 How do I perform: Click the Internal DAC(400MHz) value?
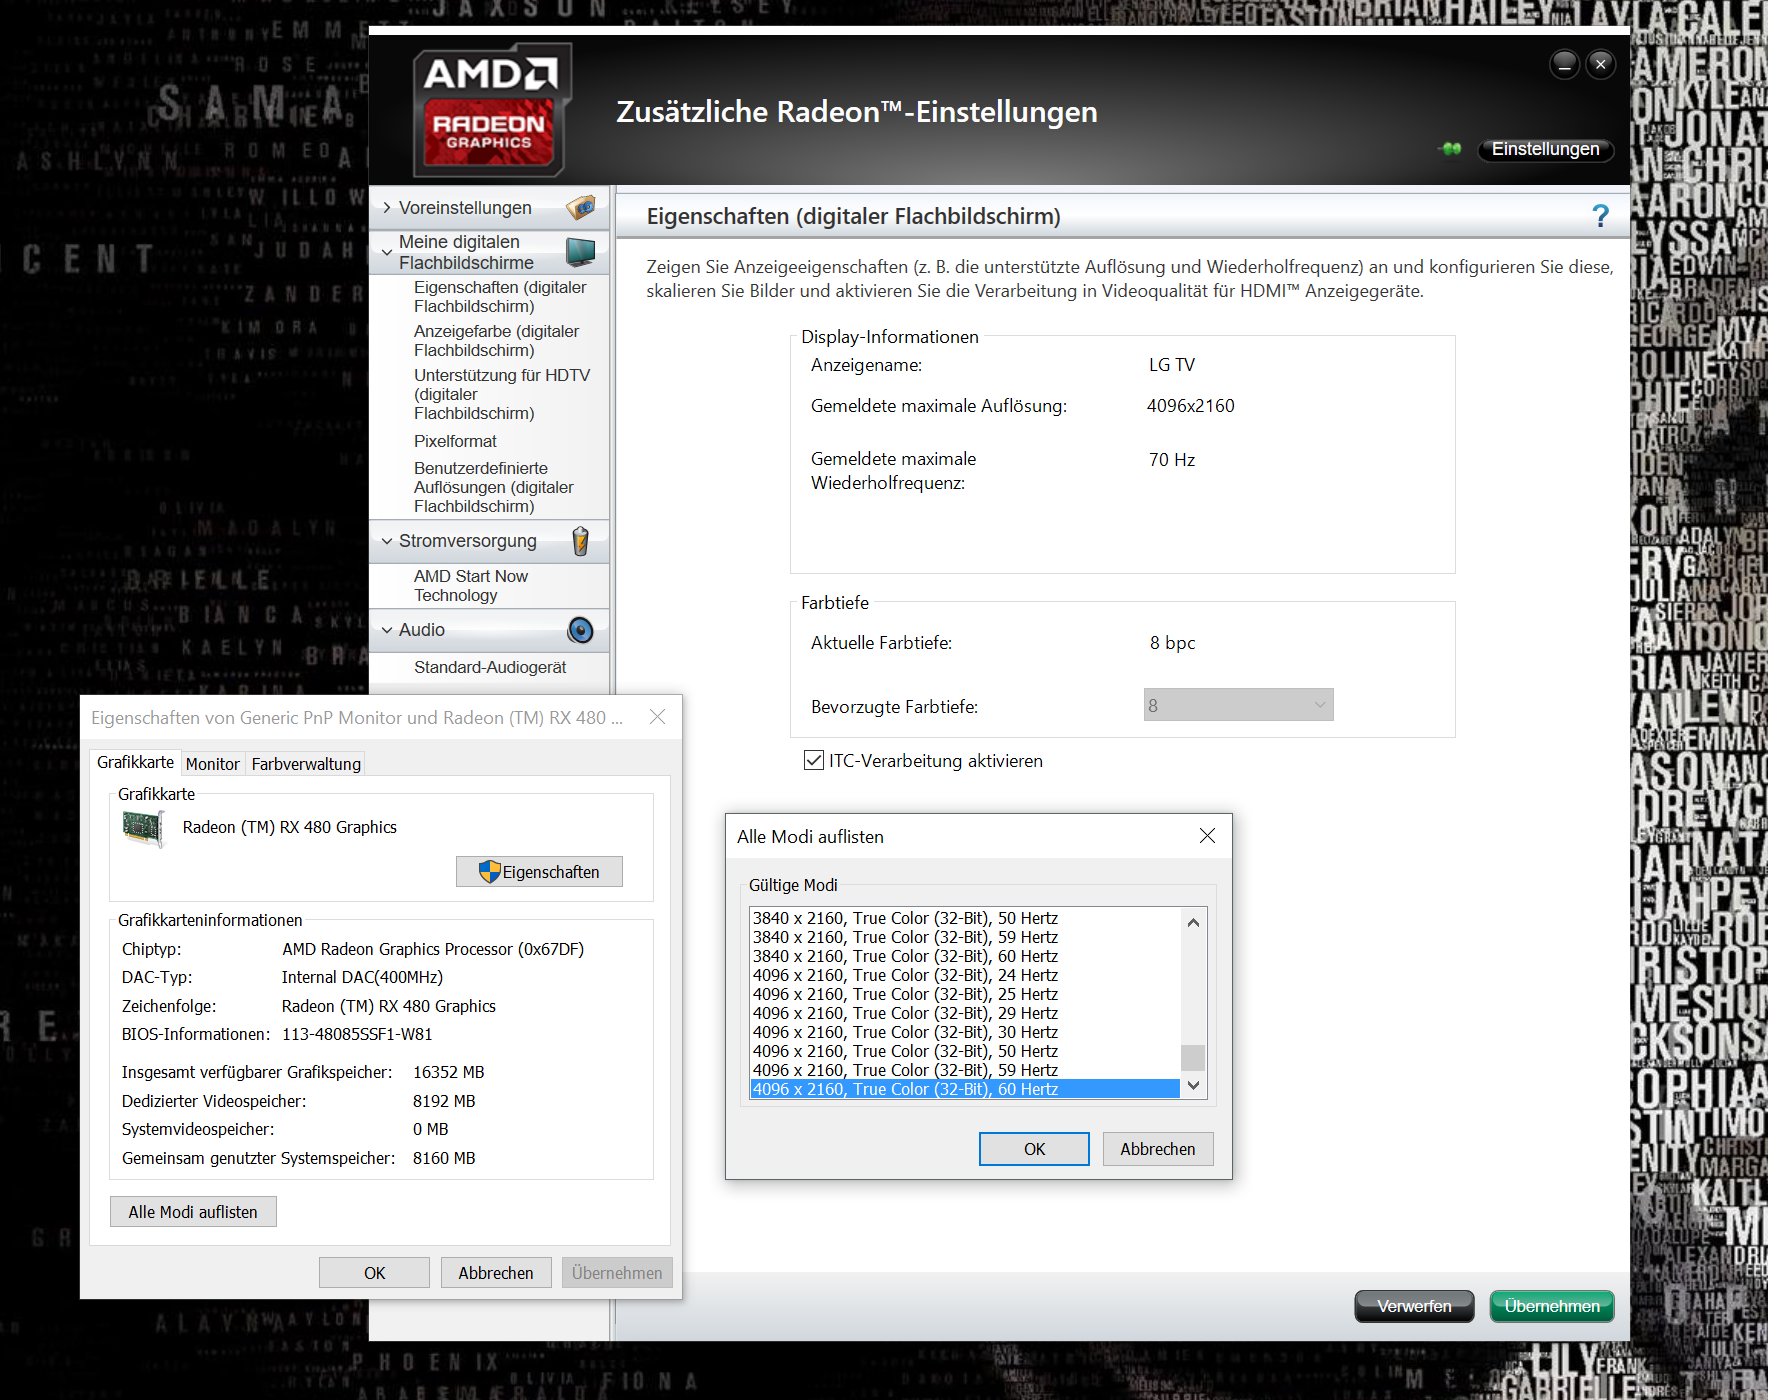point(362,977)
